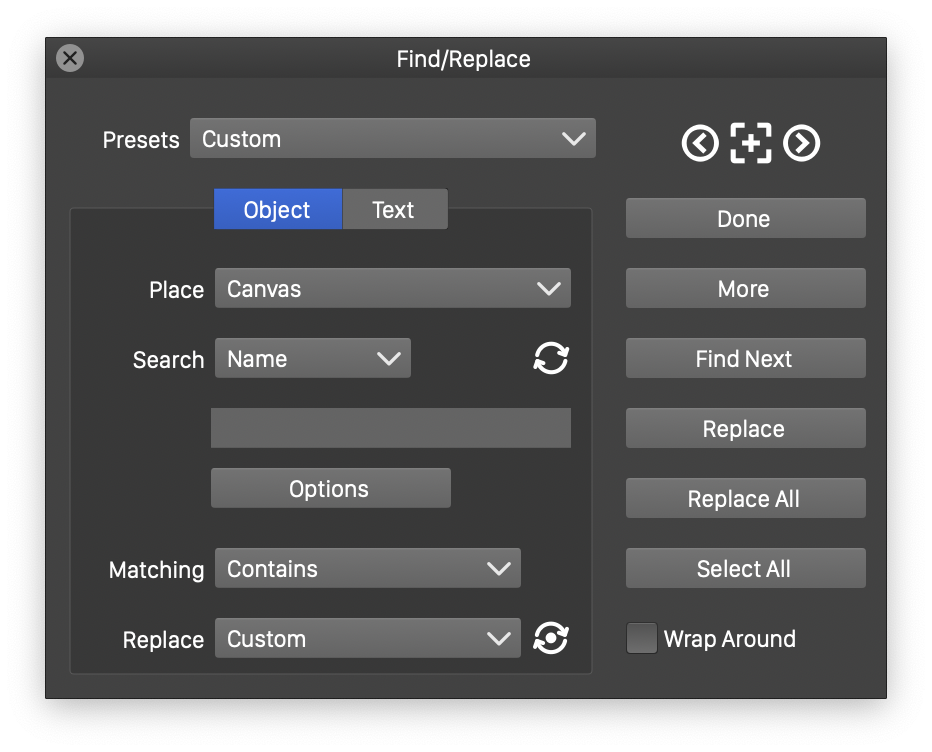
Task: Click the center-on-selection crosshair icon
Action: point(751,144)
